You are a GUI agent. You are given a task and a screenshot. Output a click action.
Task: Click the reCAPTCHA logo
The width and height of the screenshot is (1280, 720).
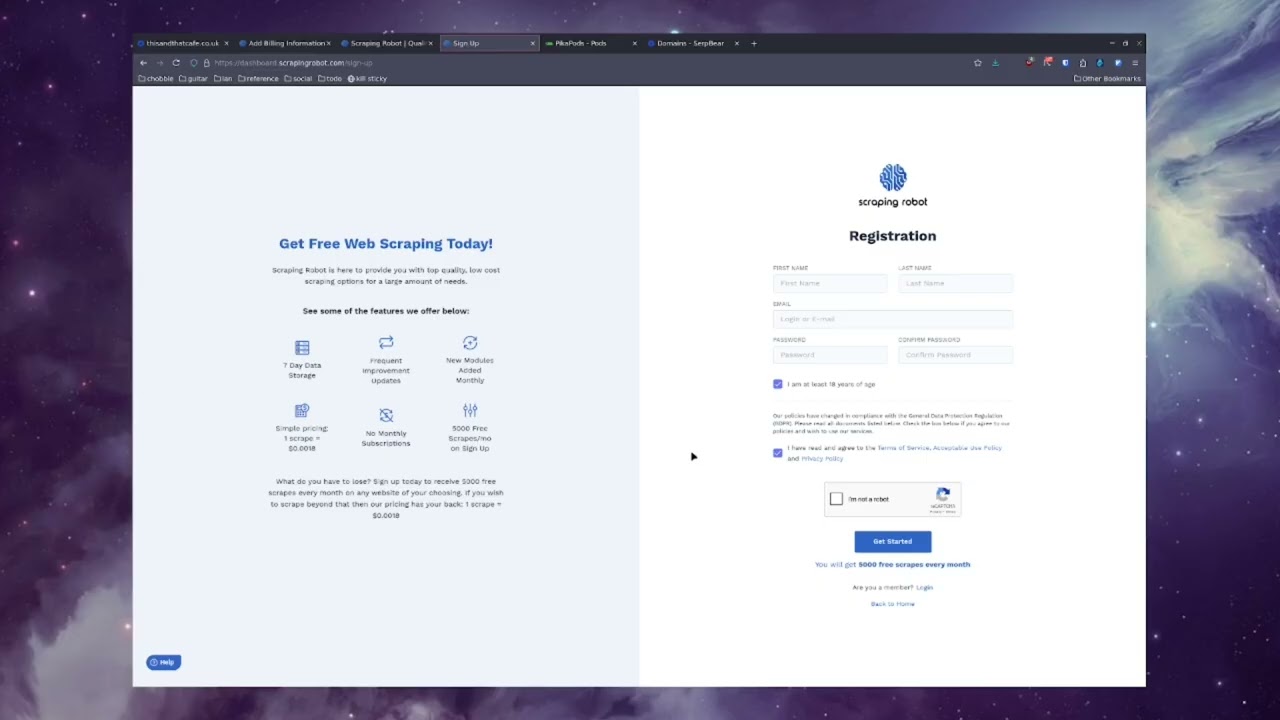pos(943,495)
